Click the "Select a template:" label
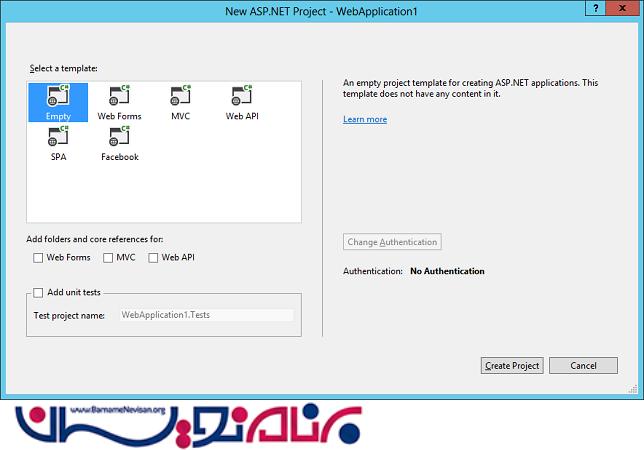The image size is (644, 450). tap(63, 69)
